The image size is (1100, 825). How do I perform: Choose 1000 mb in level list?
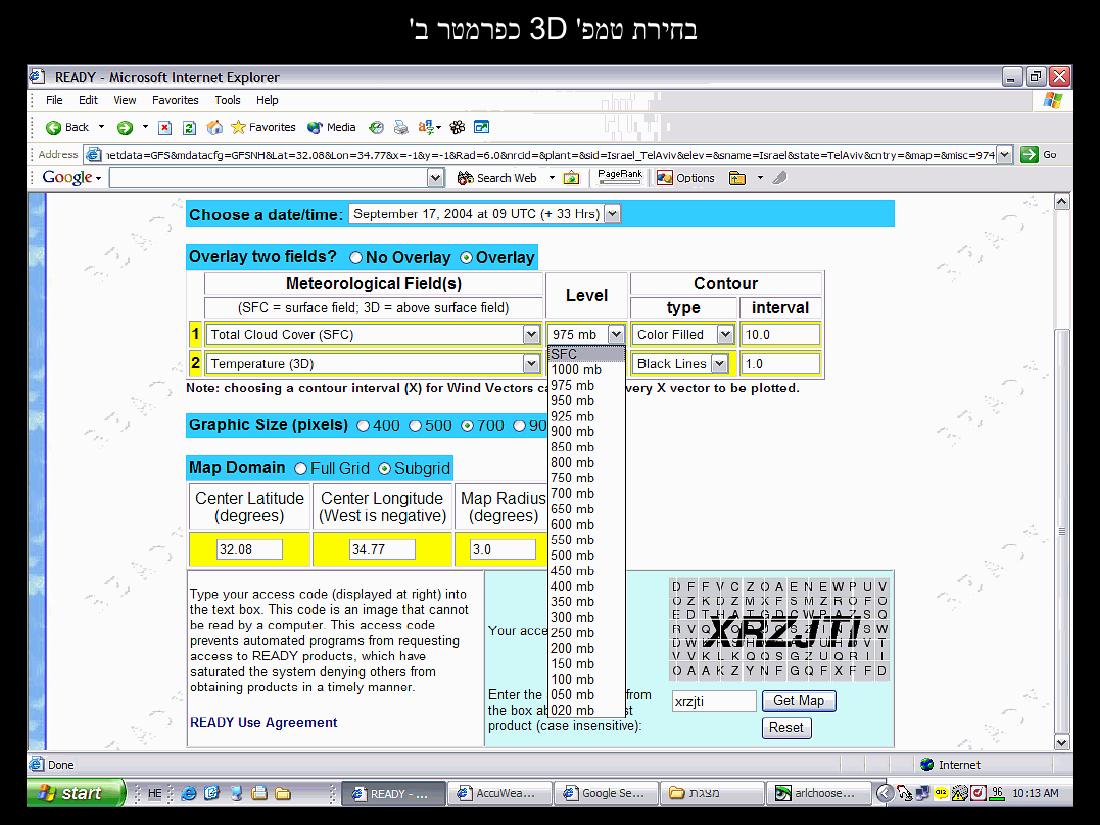point(586,370)
